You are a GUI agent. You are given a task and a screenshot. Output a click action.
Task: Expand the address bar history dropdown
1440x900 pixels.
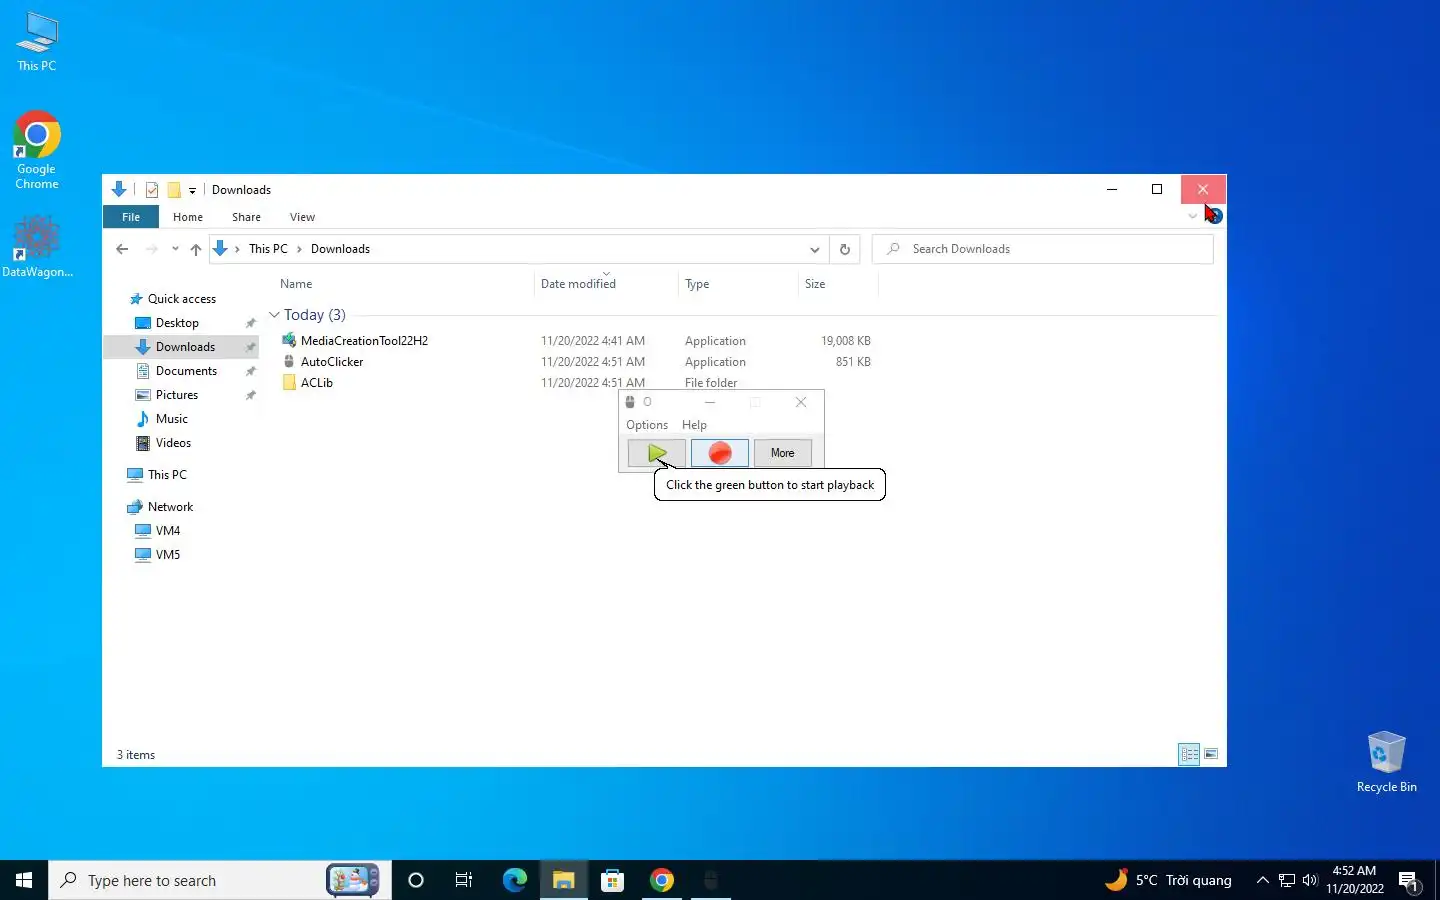(814, 249)
